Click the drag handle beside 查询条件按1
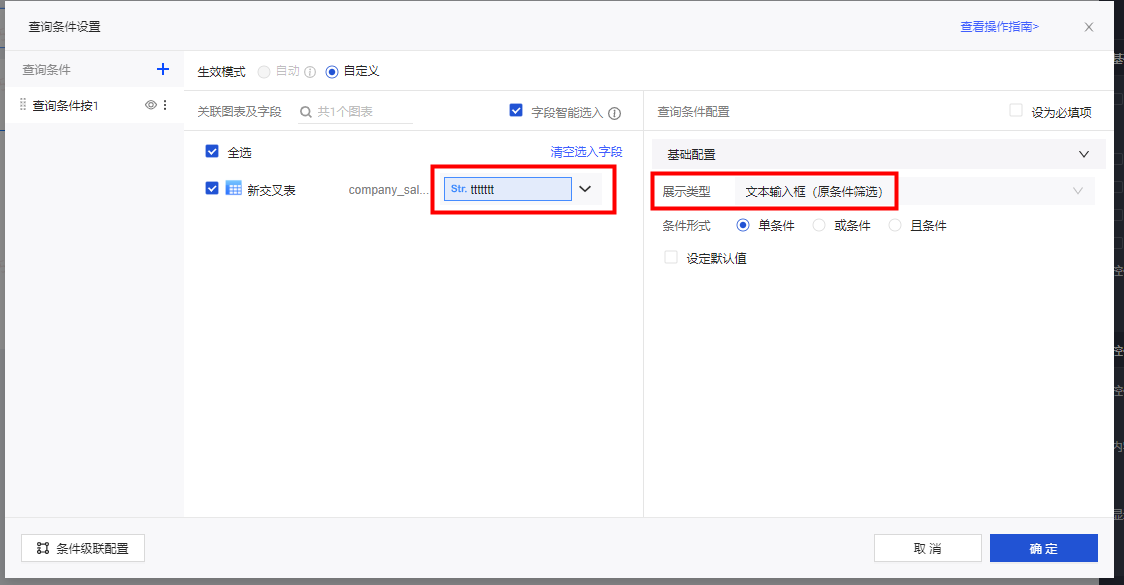The width and height of the screenshot is (1124, 585). [23, 105]
